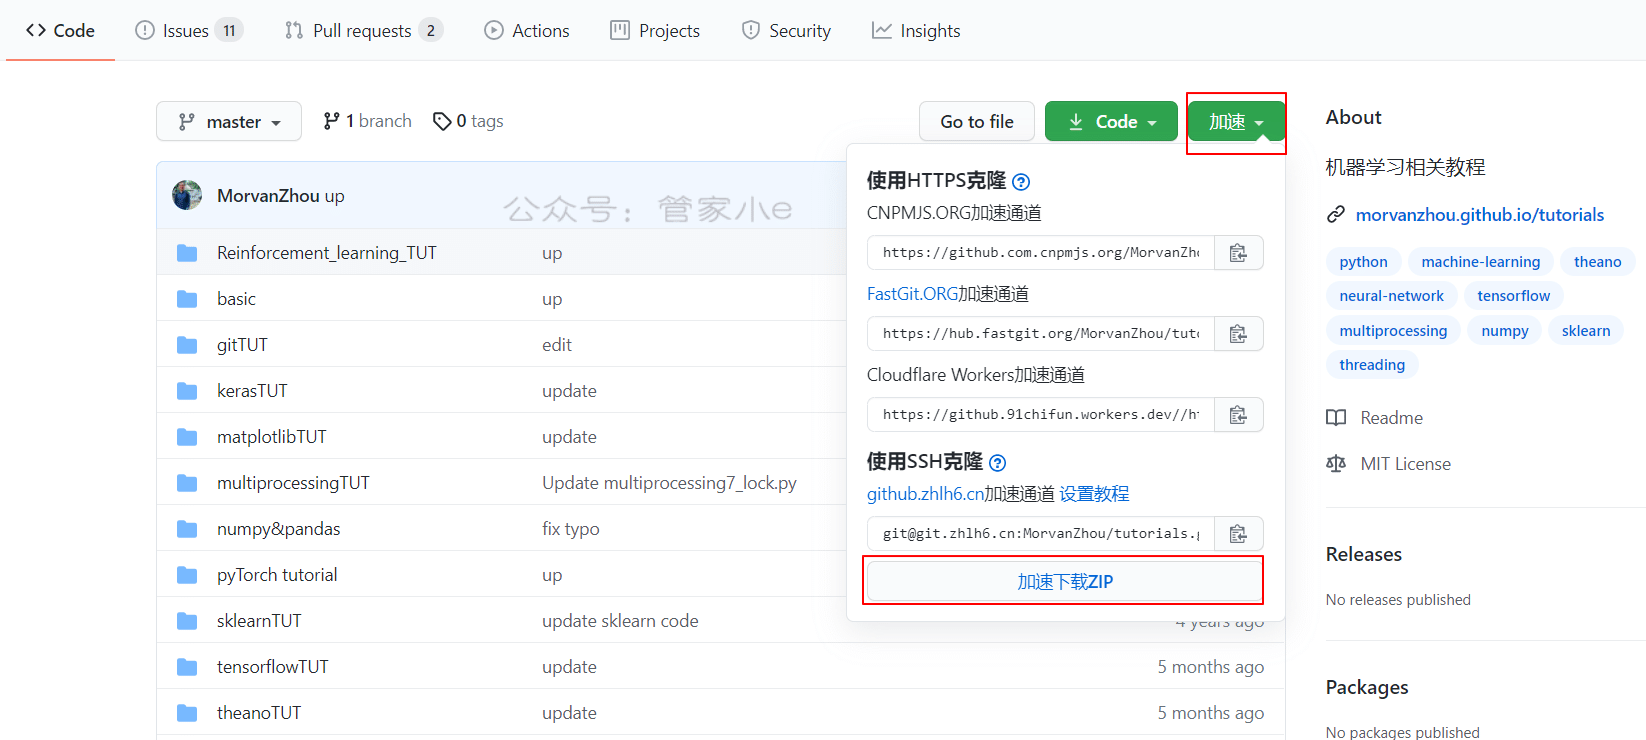This screenshot has width=1646, height=740.
Task: Open the matplotlibTUT folder
Action: pos(272,437)
